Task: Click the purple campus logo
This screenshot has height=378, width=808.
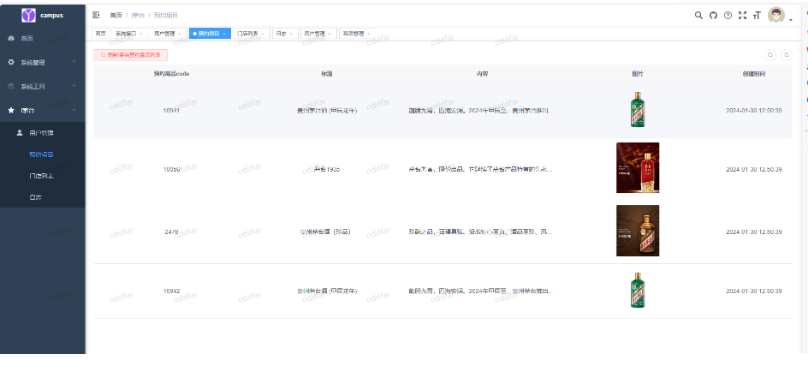Action: point(28,15)
